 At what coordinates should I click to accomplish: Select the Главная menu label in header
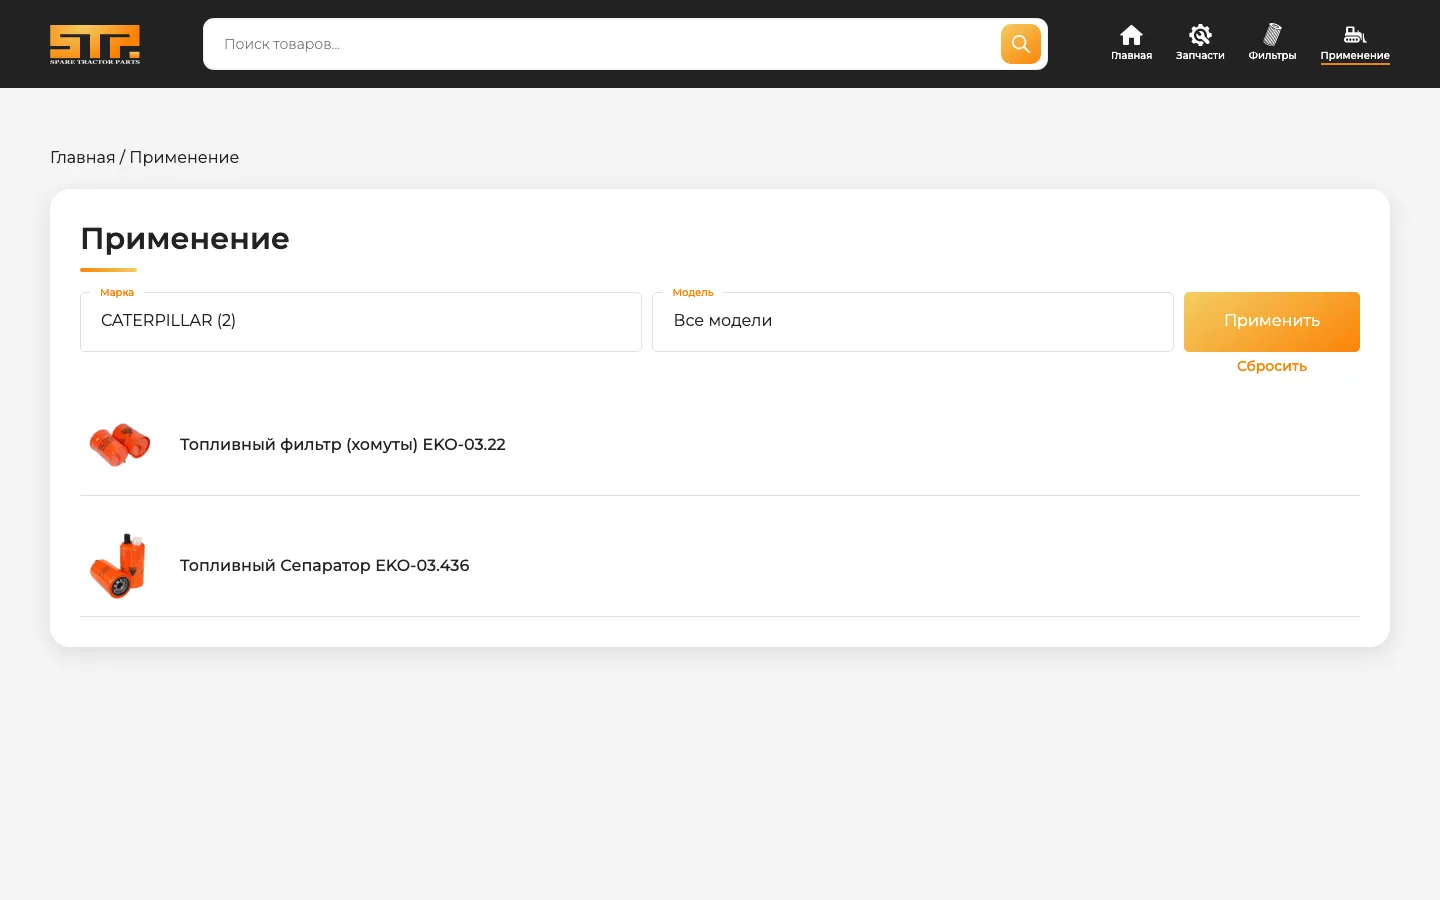tap(1131, 56)
